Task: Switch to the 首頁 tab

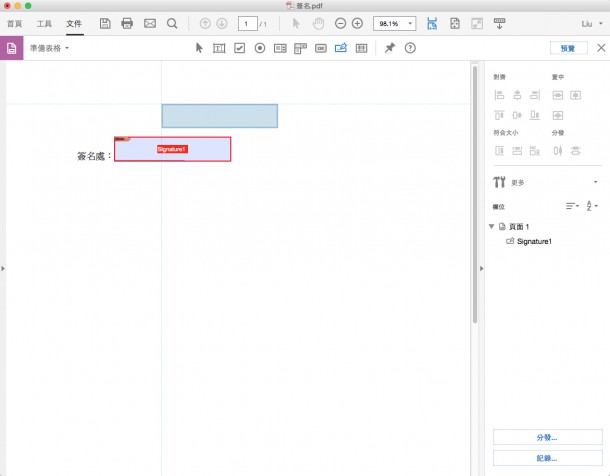Action: 15,23
